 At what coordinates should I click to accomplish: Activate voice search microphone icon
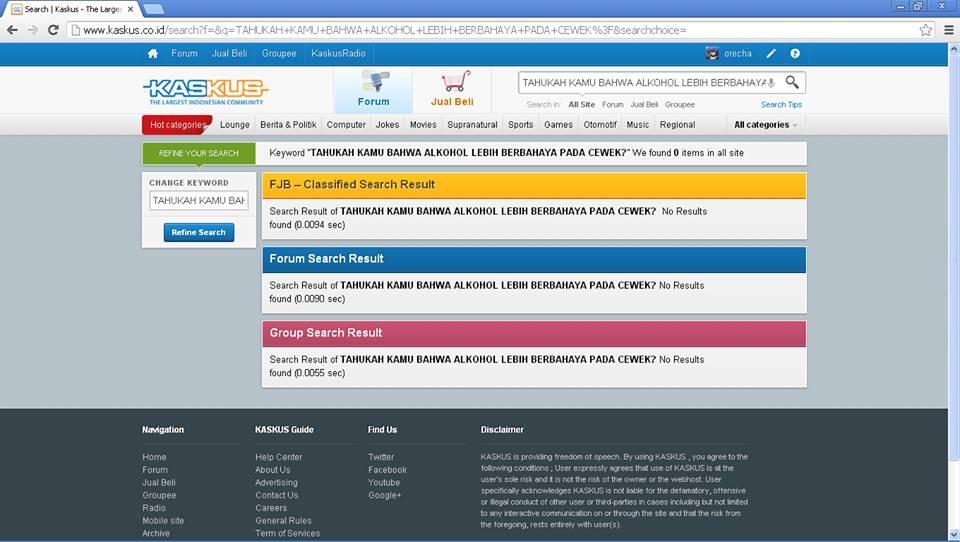point(771,83)
